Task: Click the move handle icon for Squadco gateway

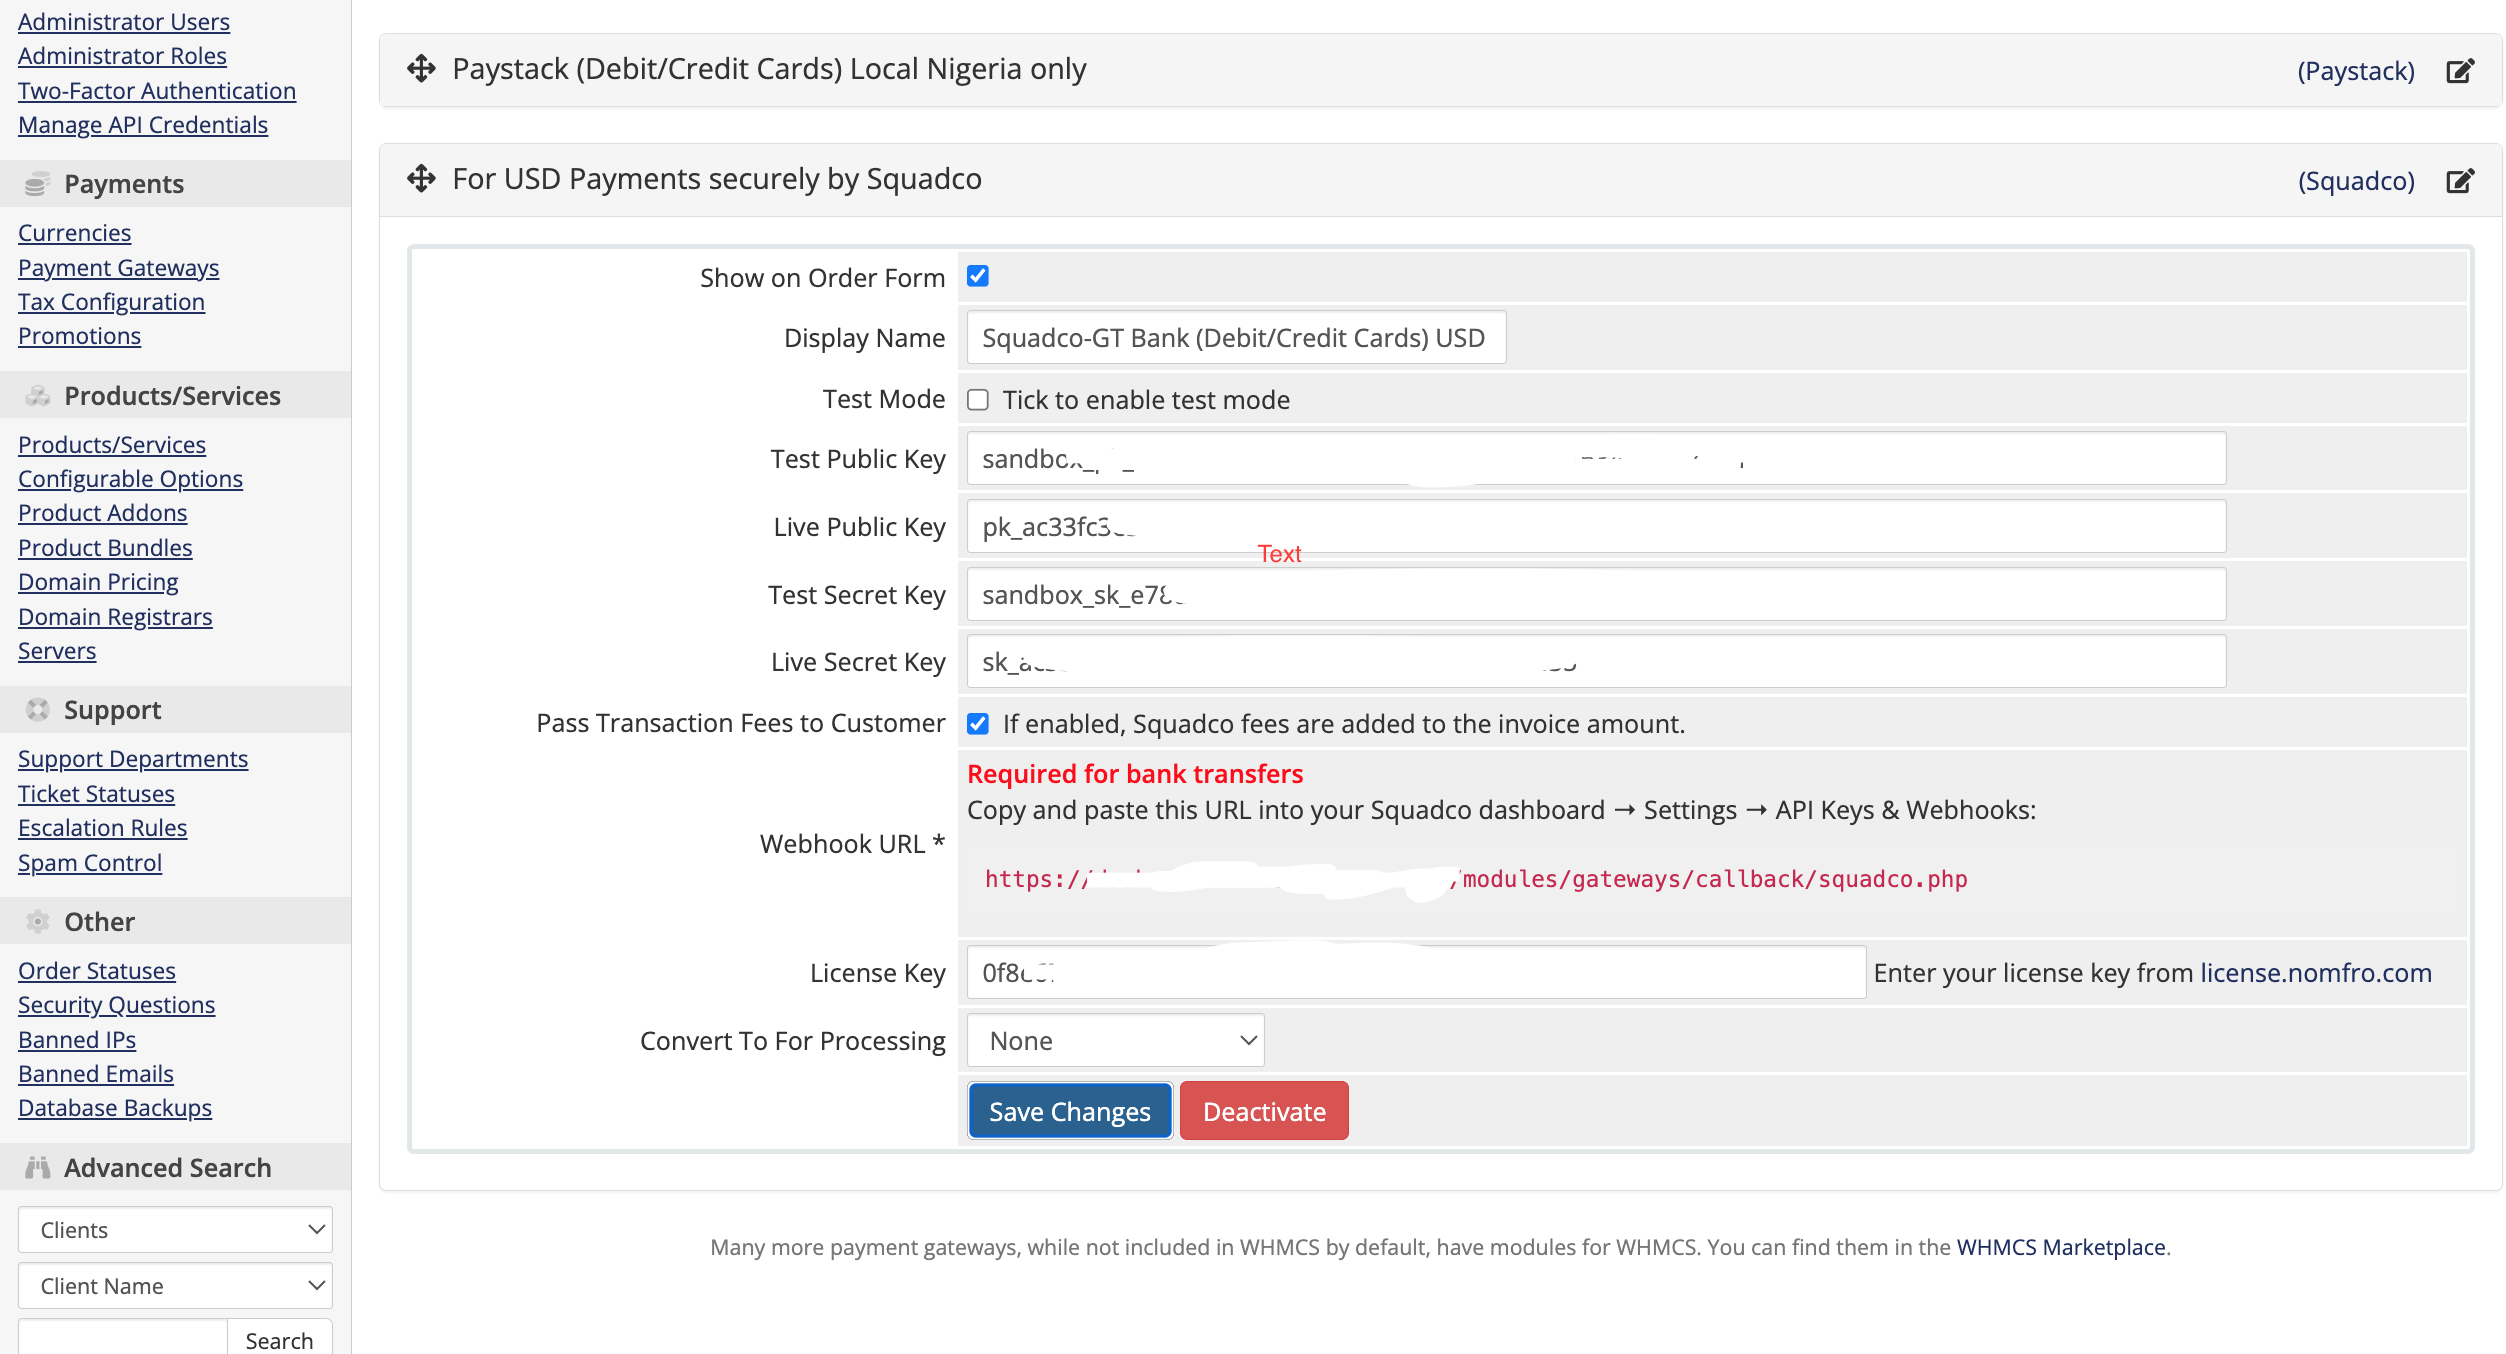Action: point(421,179)
